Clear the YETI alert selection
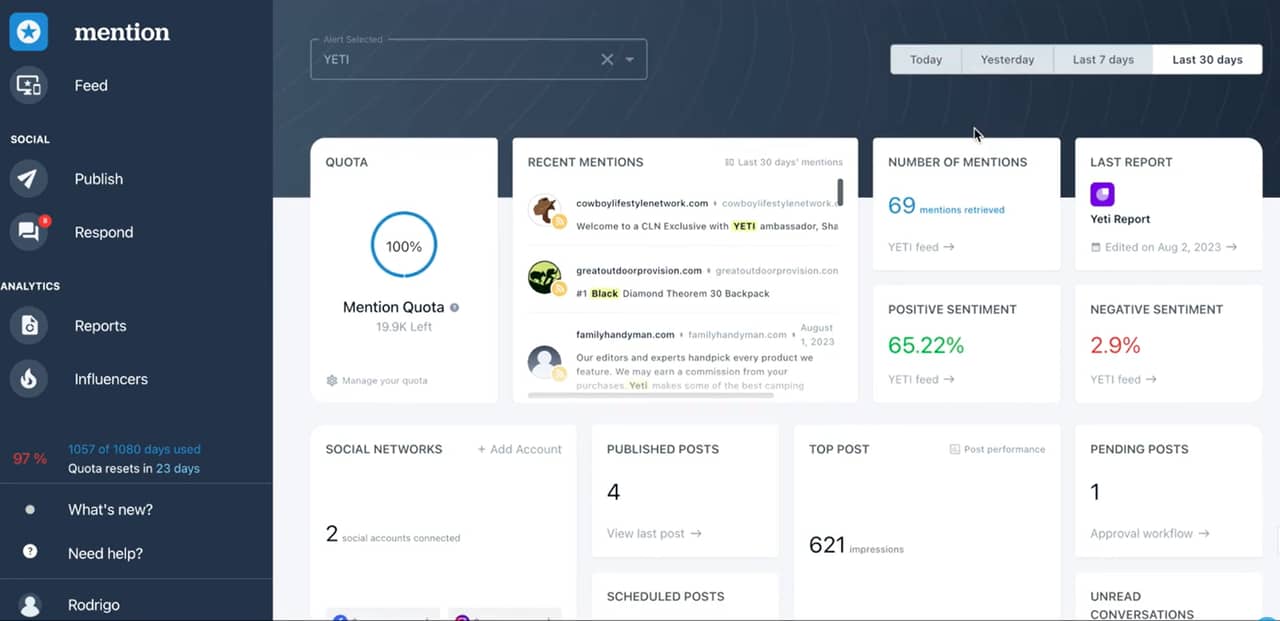 pyautogui.click(x=607, y=60)
